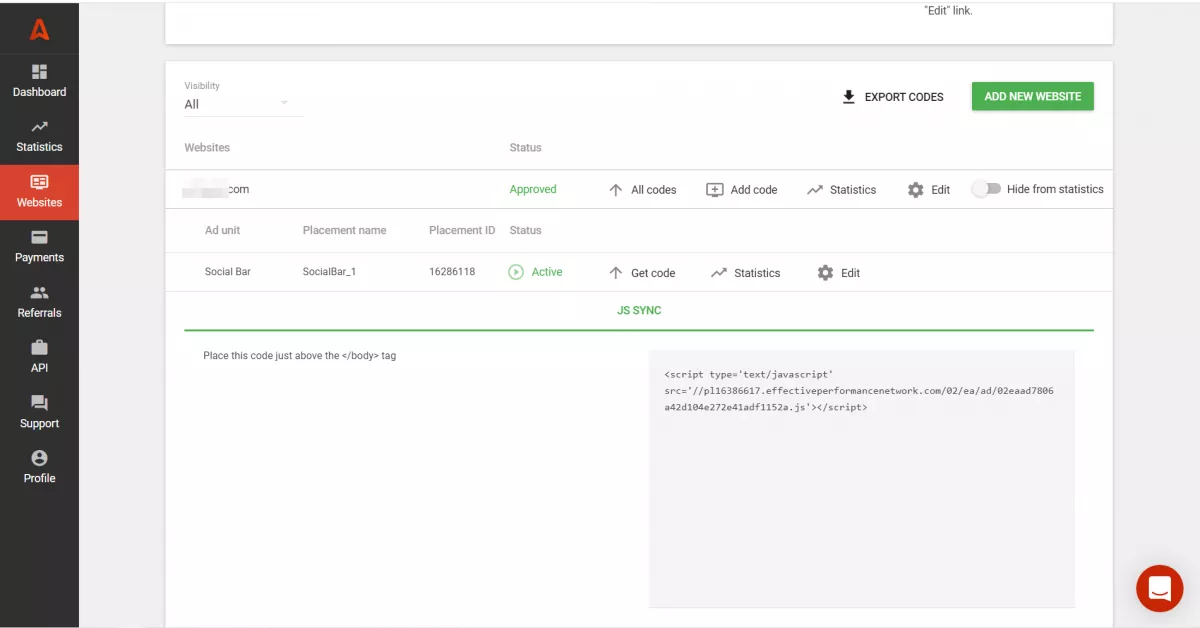
Task: Click Edit label in website row
Action: tap(941, 190)
